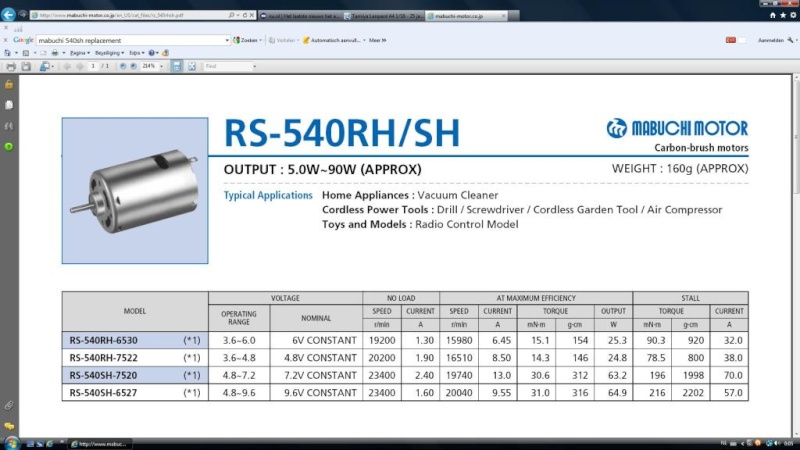Image resolution: width=800 pixels, height=450 pixels.
Task: Click the address bar URL field
Action: (128, 15)
